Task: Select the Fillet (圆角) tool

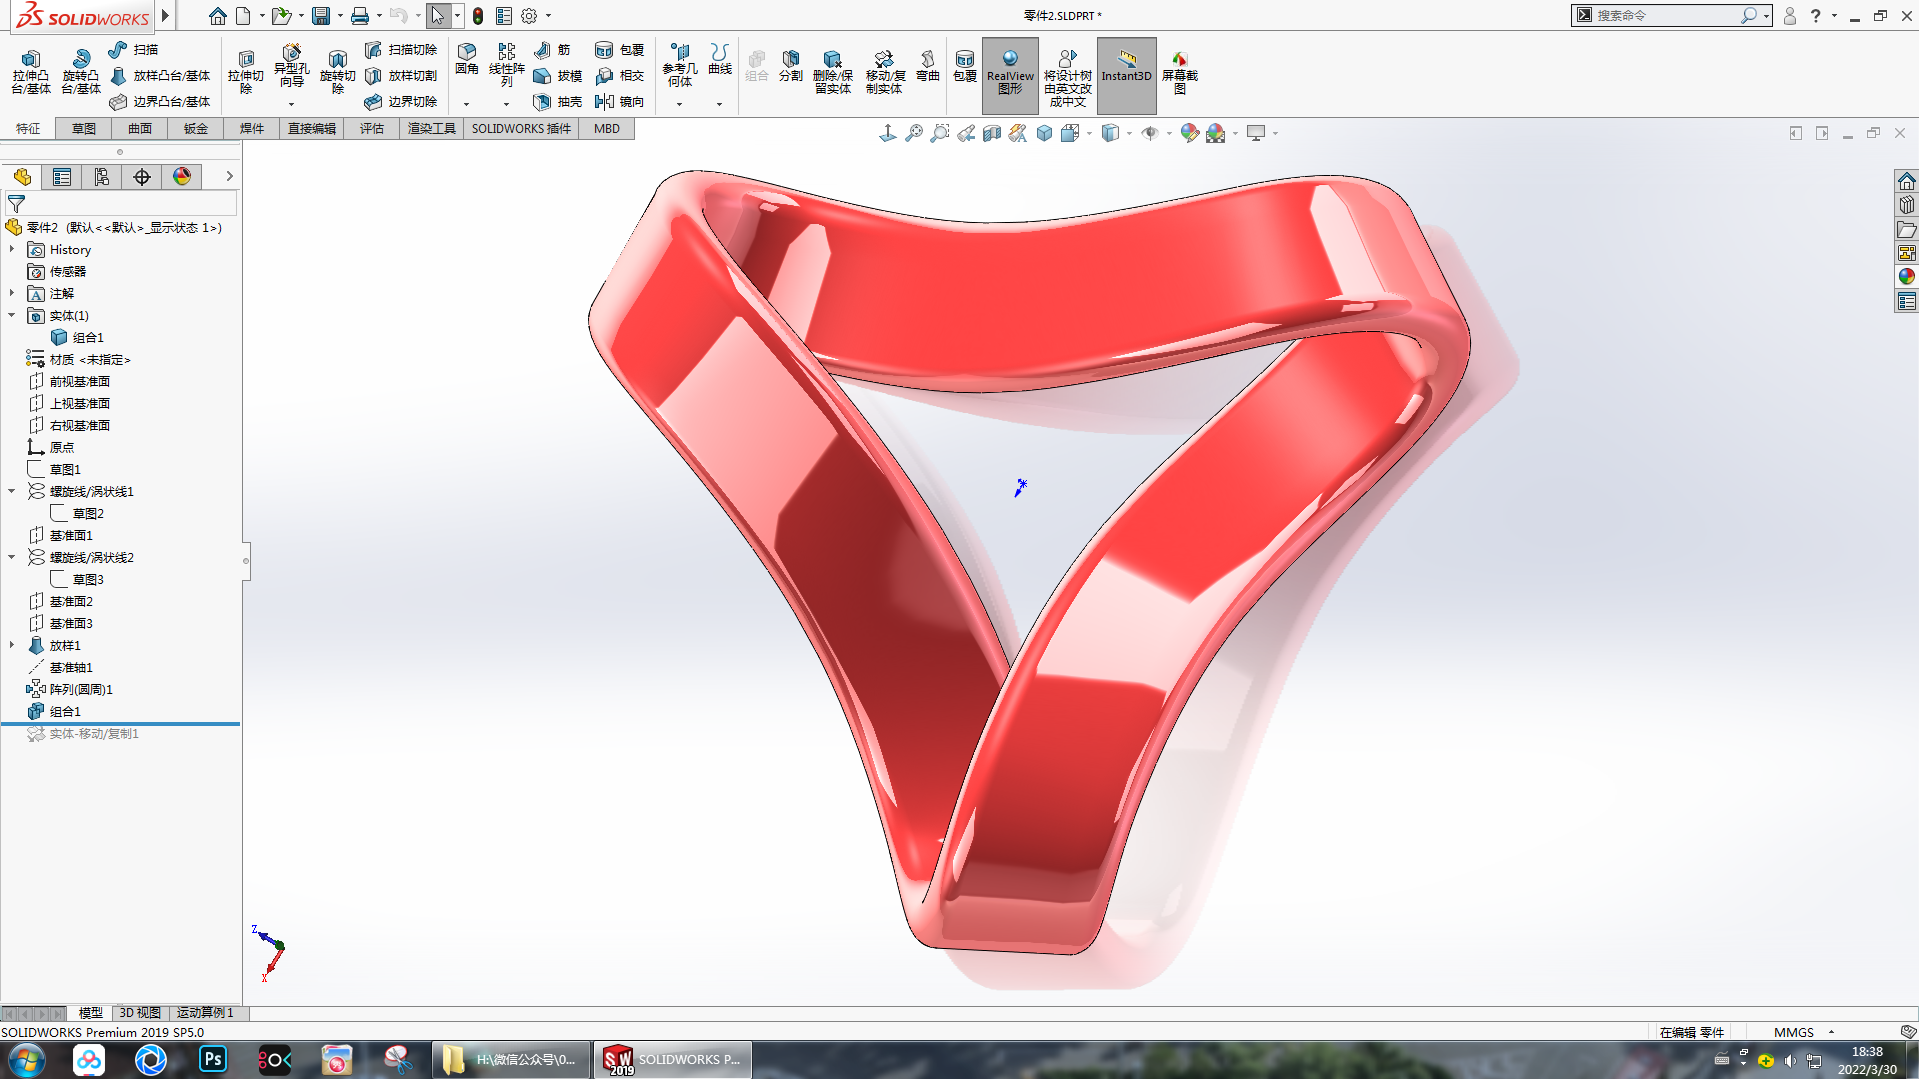Action: pyautogui.click(x=466, y=58)
